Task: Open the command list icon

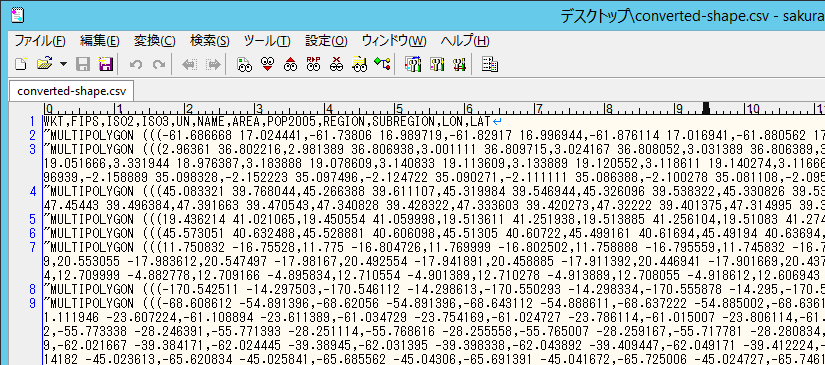Action: [490, 65]
